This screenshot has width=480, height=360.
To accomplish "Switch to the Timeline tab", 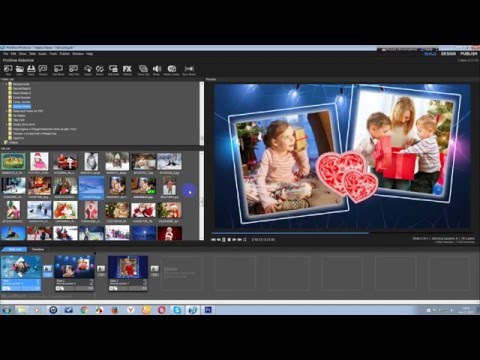I will point(38,249).
